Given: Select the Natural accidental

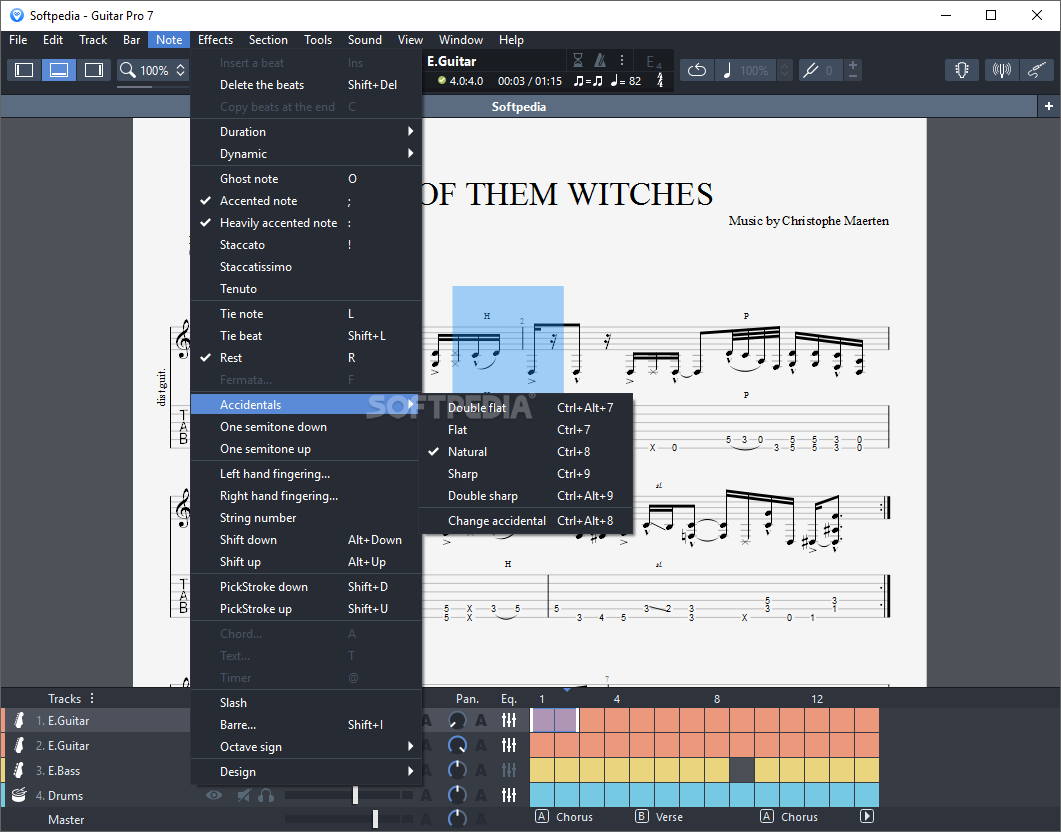Looking at the screenshot, I should pyautogui.click(x=526, y=452).
